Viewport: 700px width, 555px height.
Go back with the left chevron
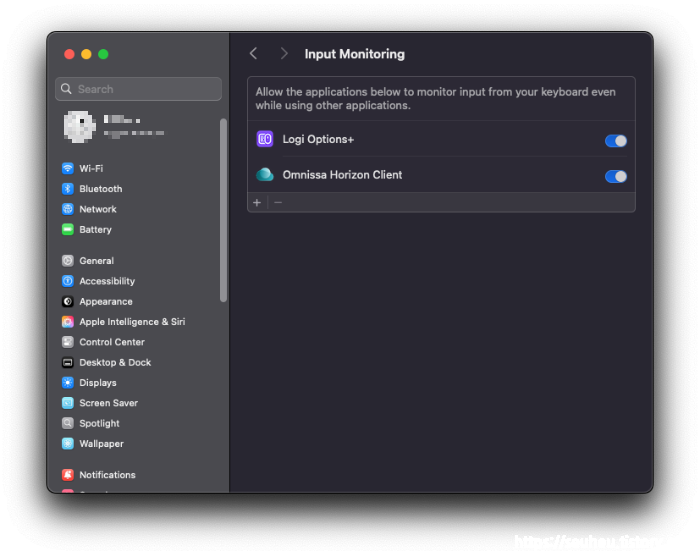254,54
